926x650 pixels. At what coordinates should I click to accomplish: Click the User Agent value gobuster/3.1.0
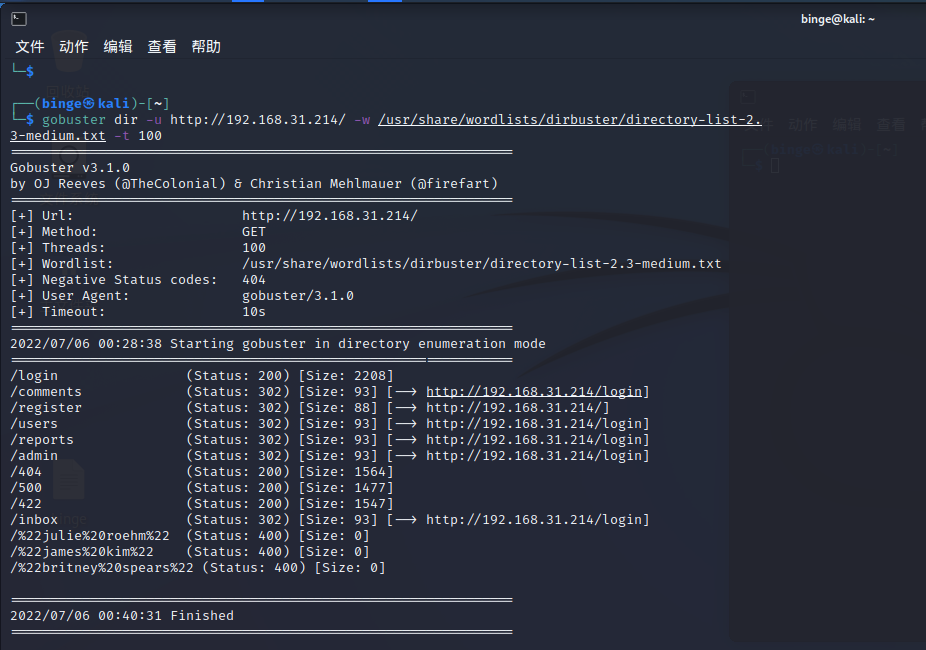click(x=298, y=295)
